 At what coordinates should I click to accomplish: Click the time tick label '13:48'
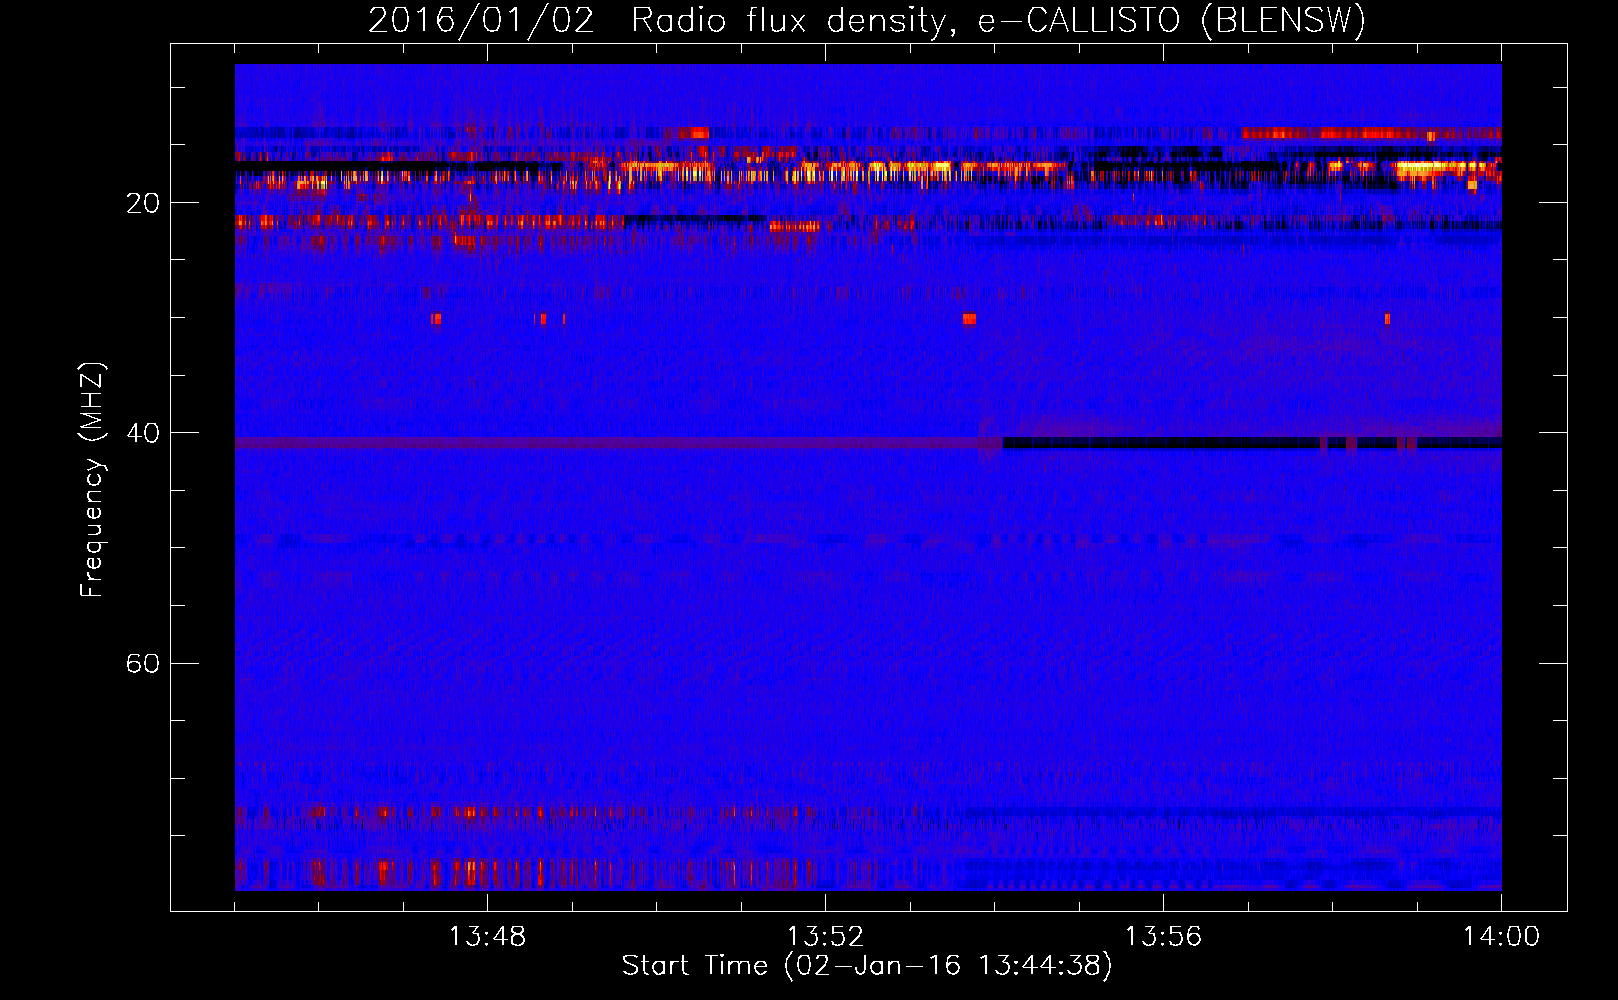click(487, 937)
